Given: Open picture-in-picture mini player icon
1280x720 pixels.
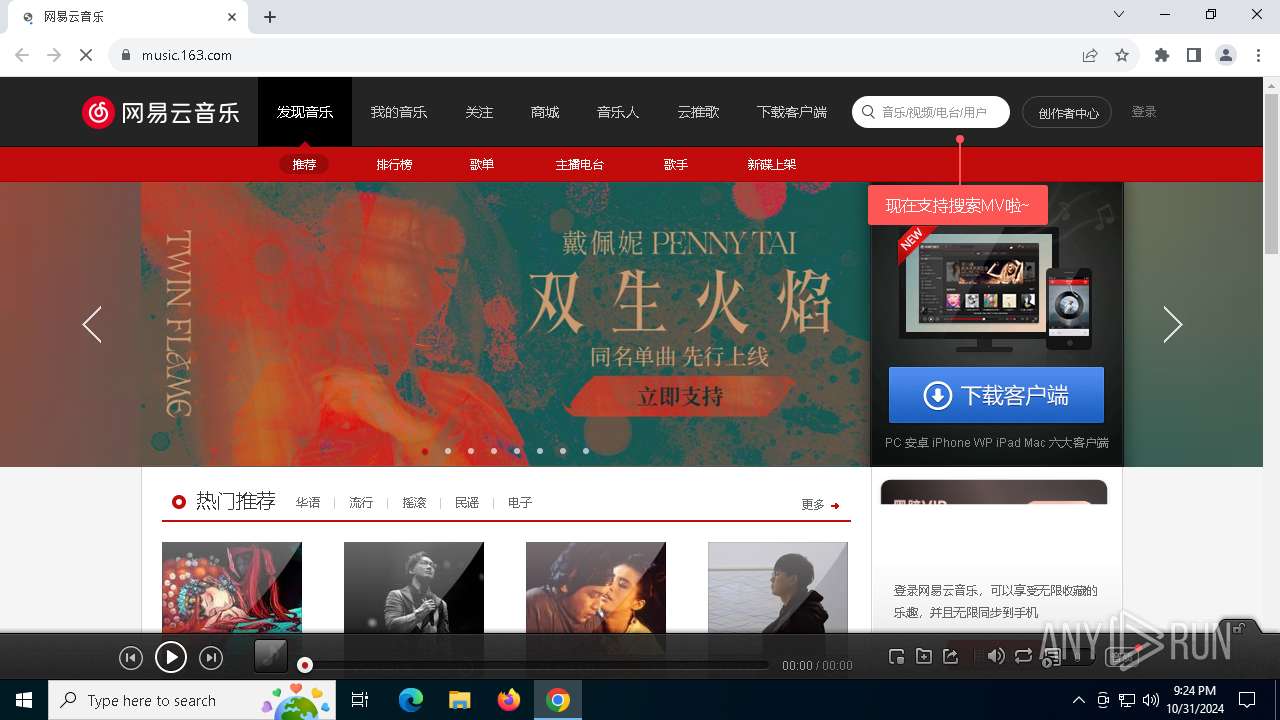Looking at the screenshot, I should (x=897, y=657).
